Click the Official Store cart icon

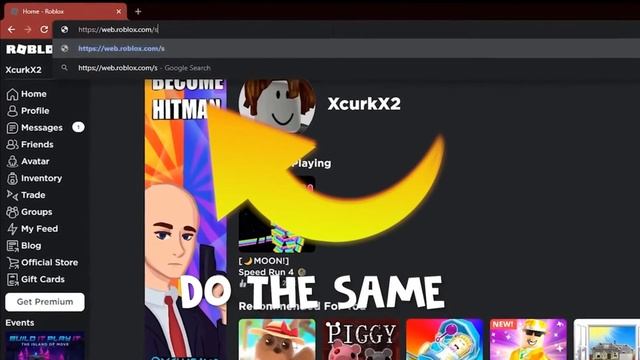pos(12,262)
